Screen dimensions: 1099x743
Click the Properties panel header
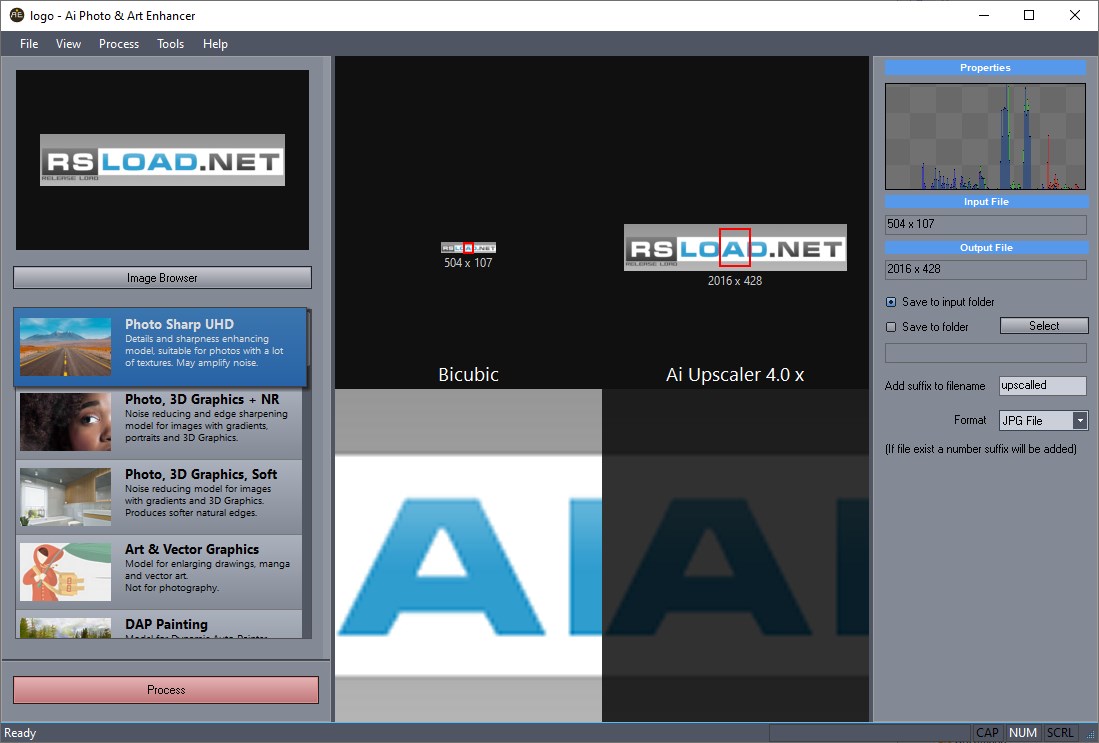[985, 67]
